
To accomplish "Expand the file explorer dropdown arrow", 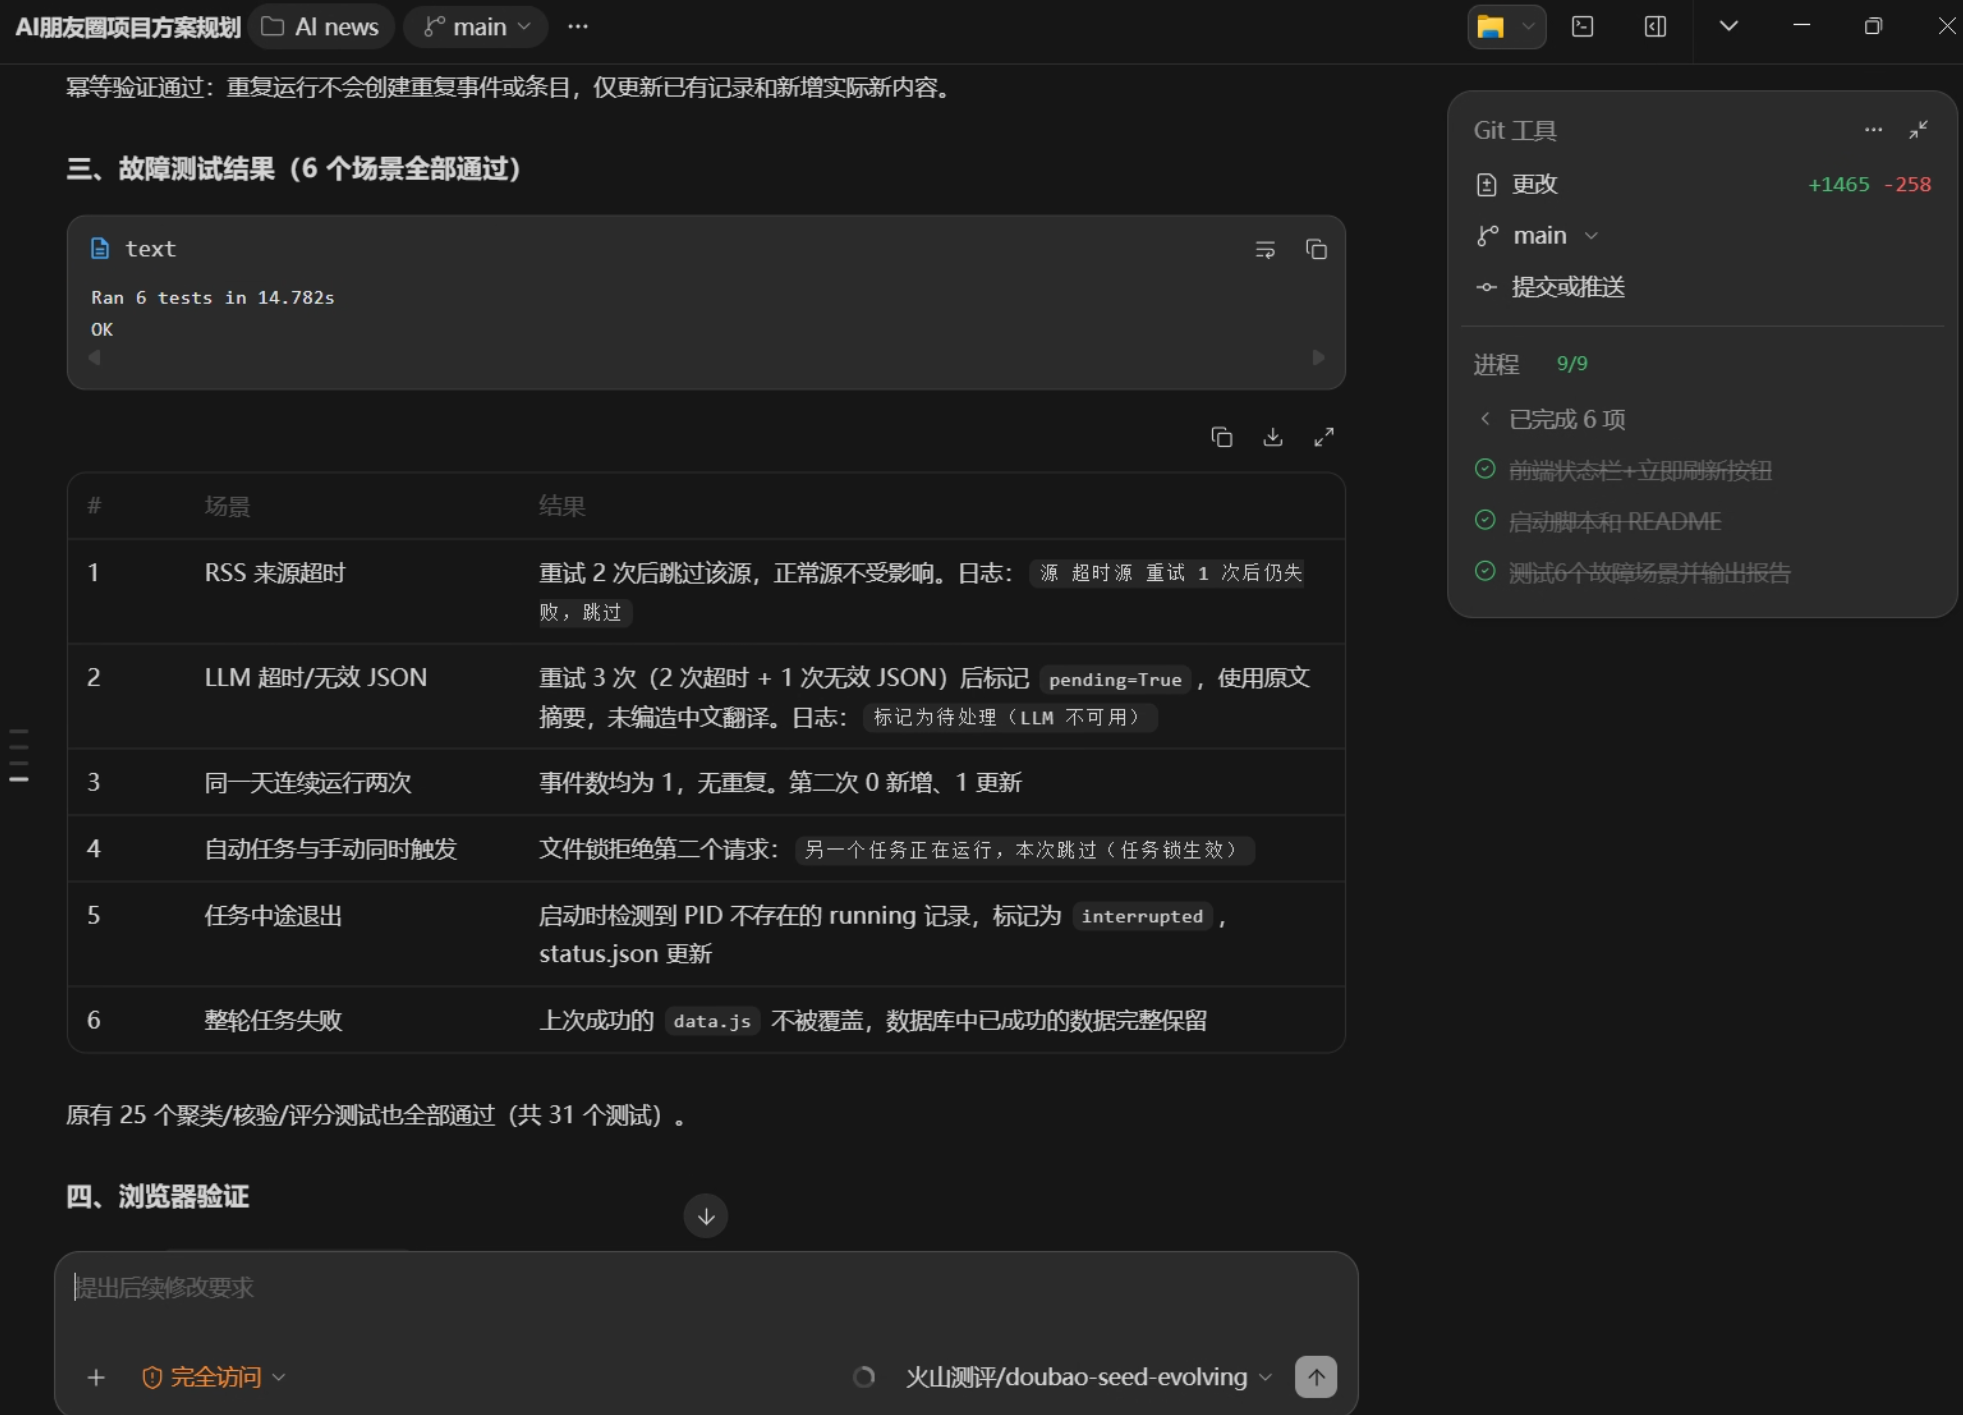I will [1528, 27].
